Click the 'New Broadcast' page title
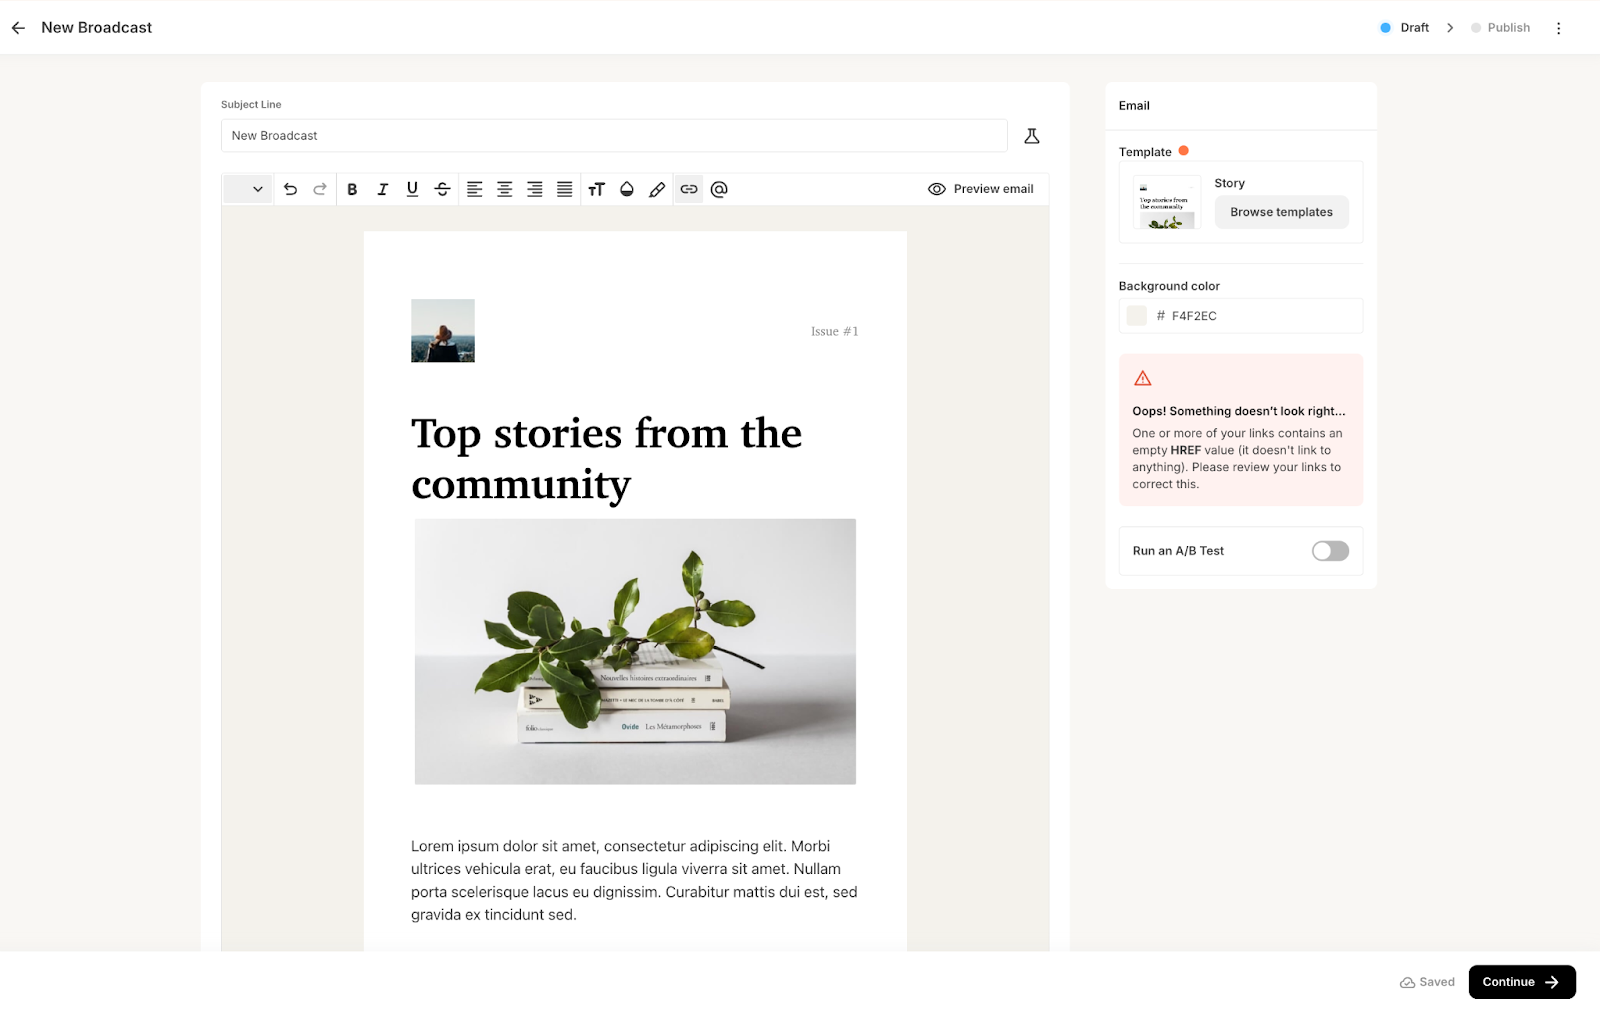Screen dimensions: 1600x1010 tap(97, 28)
